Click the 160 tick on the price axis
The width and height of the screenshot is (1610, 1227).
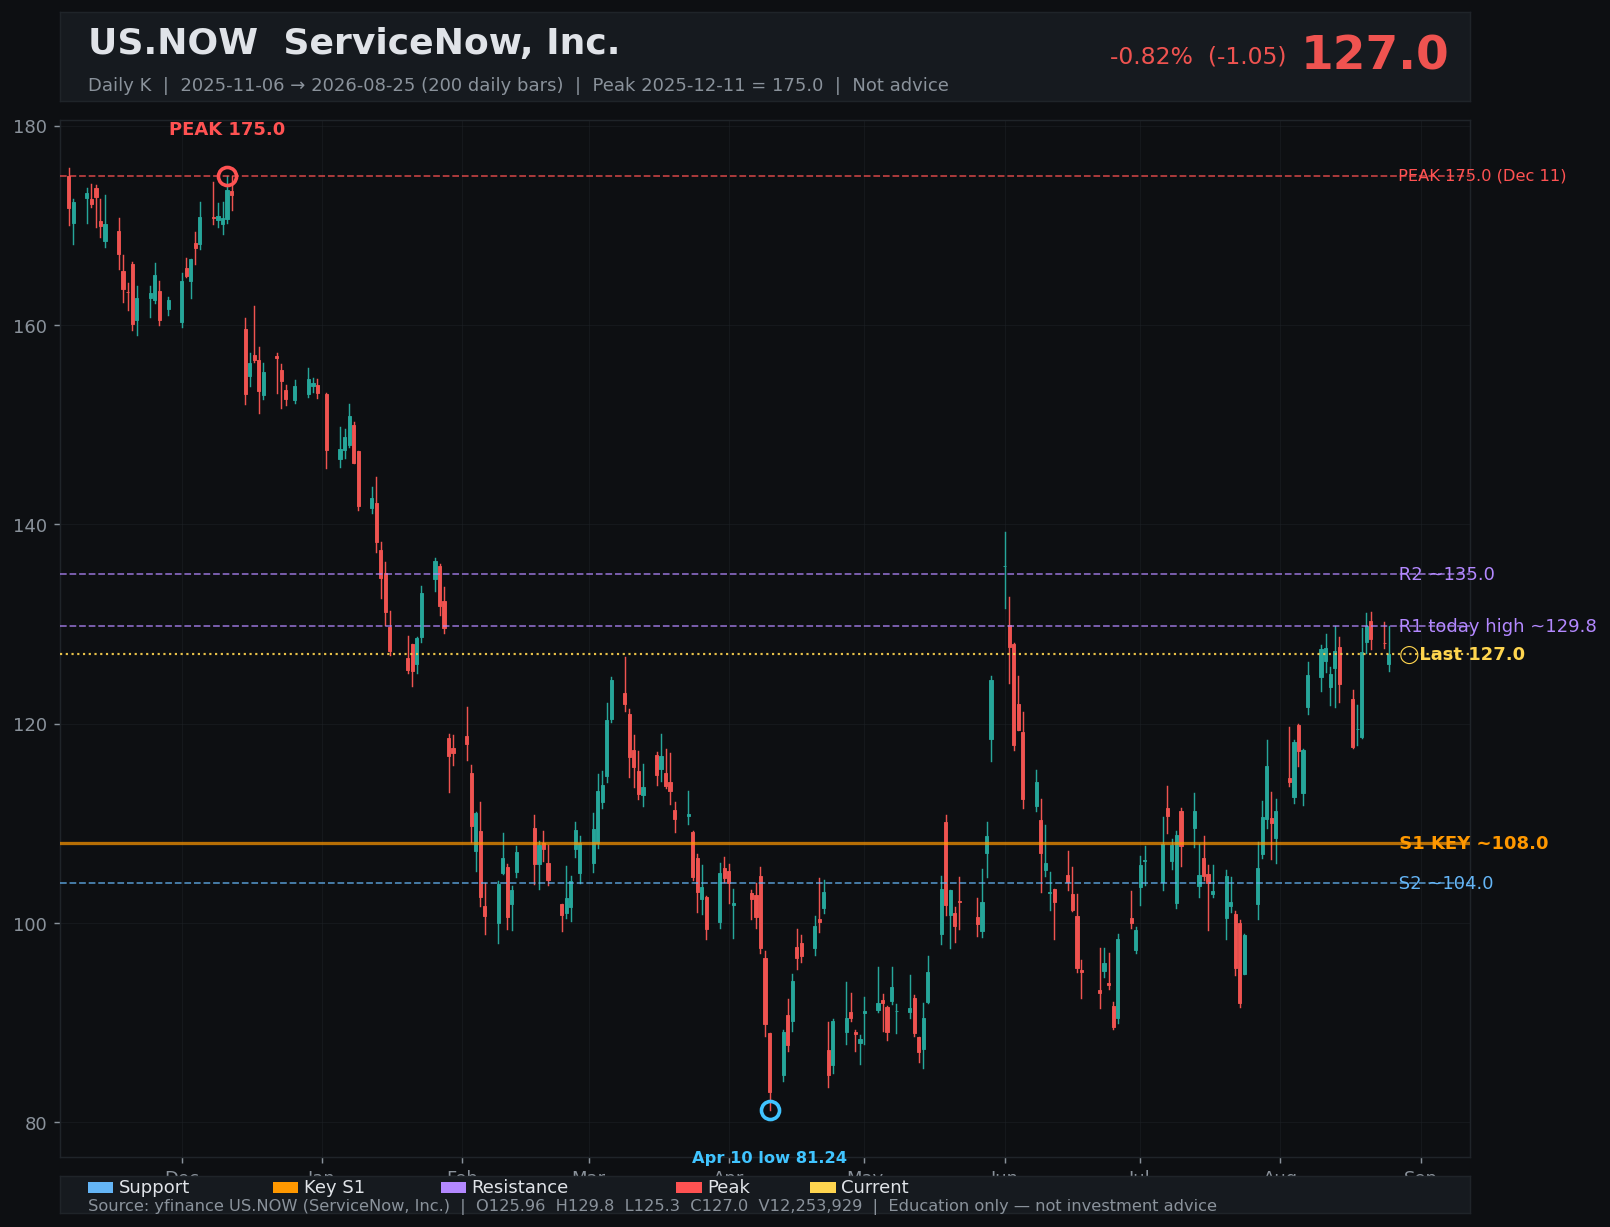click(31, 326)
